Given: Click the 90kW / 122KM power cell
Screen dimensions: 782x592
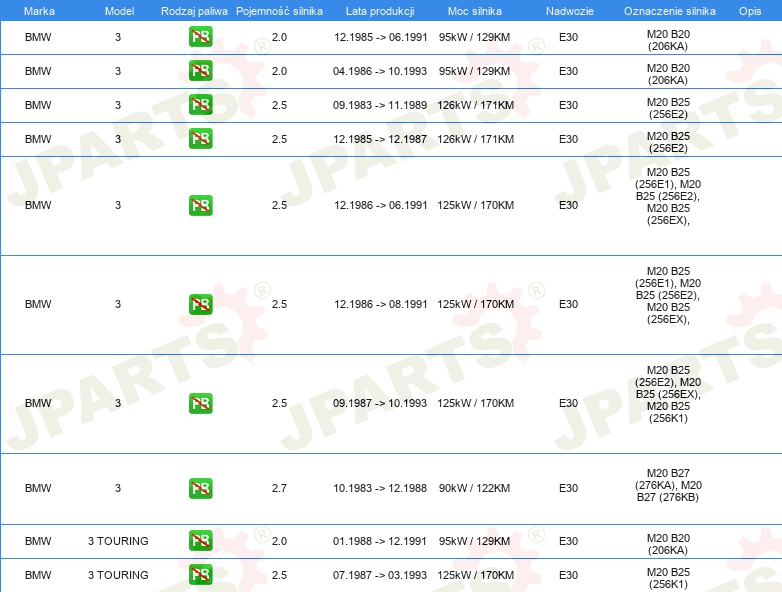Looking at the screenshot, I should 474,488.
